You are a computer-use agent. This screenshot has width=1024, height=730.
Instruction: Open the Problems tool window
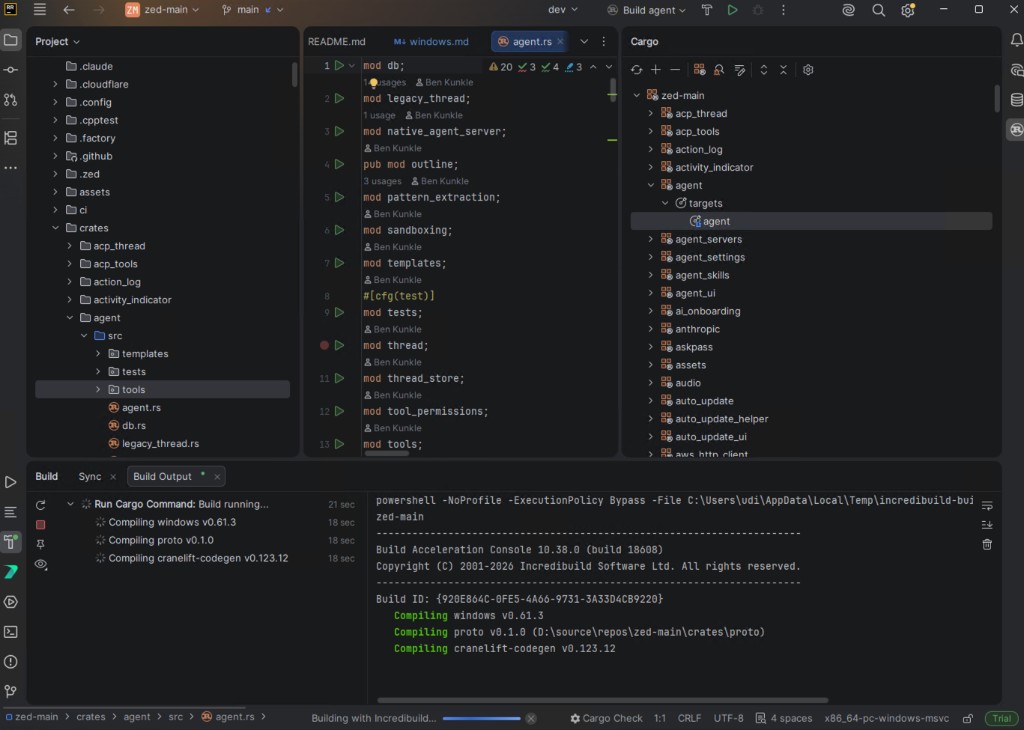tap(10, 661)
